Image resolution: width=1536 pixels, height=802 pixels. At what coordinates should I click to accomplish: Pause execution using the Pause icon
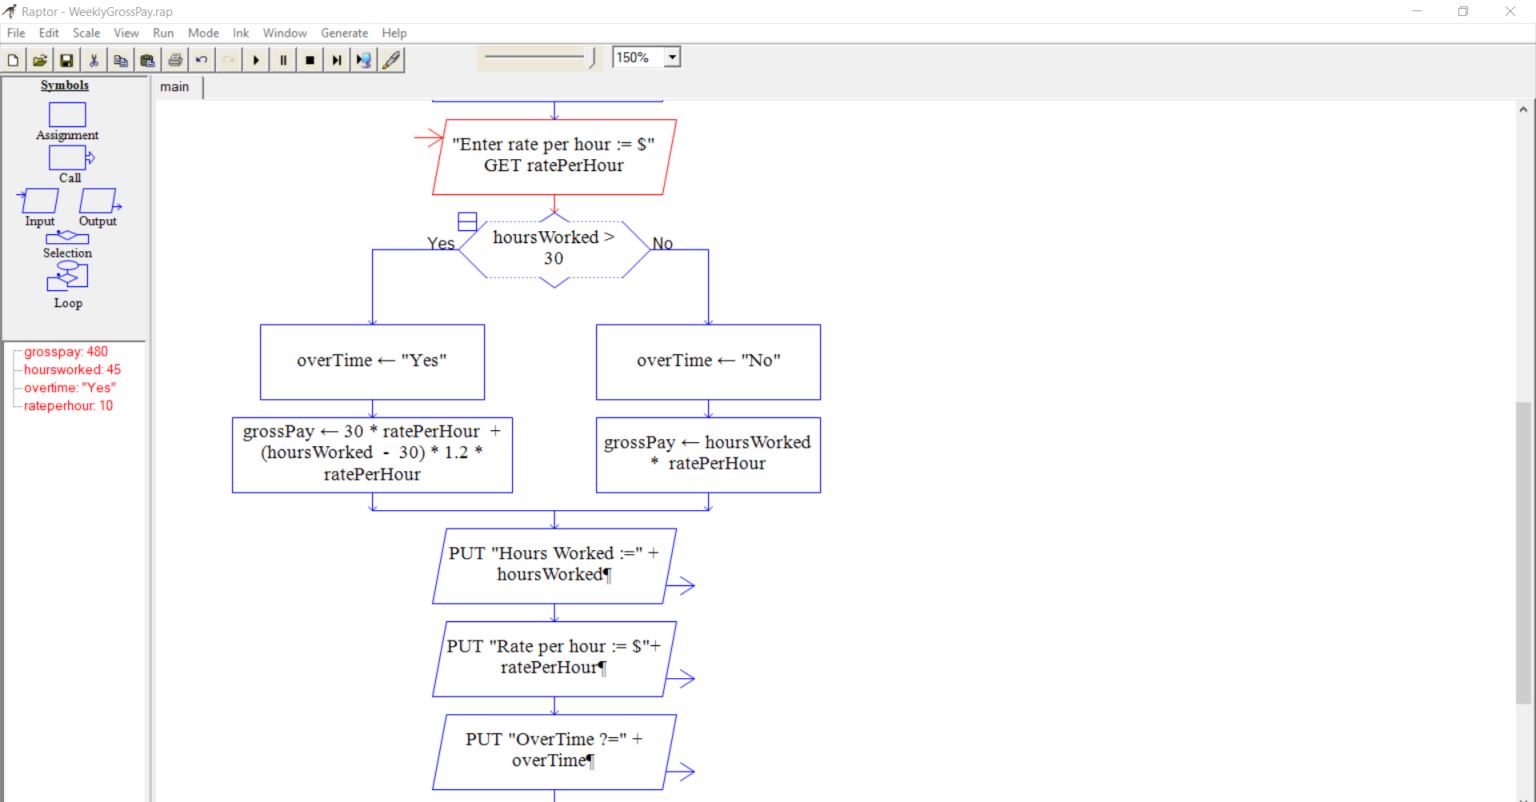[x=282, y=59]
